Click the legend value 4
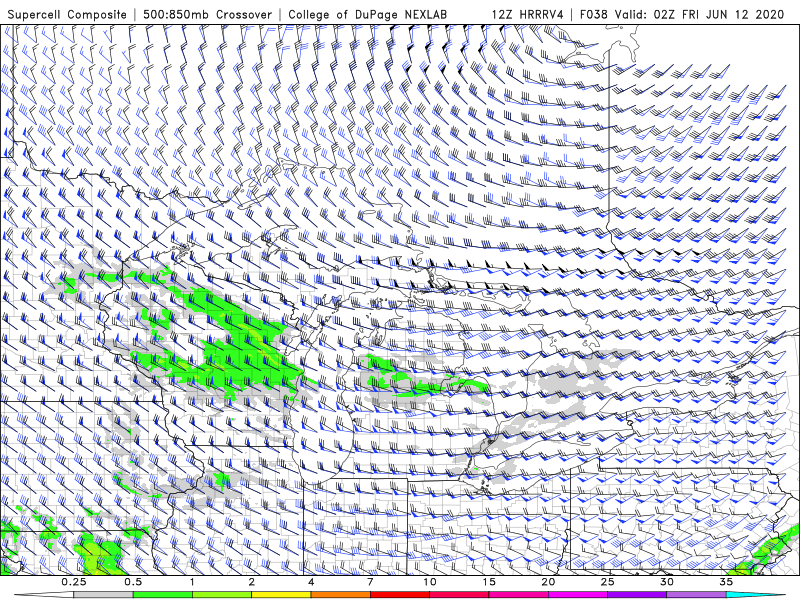Viewport: 800px width, 600px height. (x=311, y=582)
